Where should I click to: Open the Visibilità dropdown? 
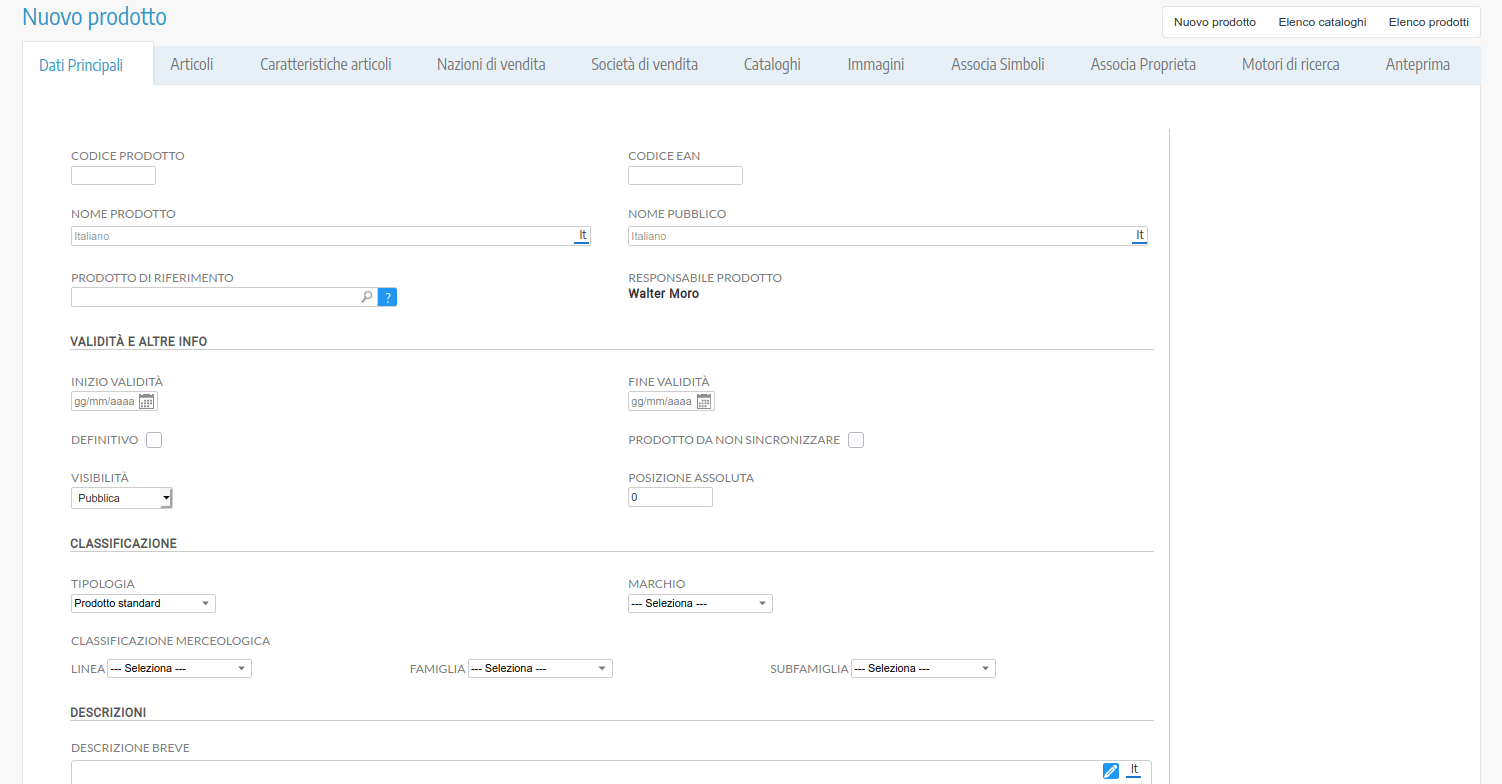coord(122,498)
